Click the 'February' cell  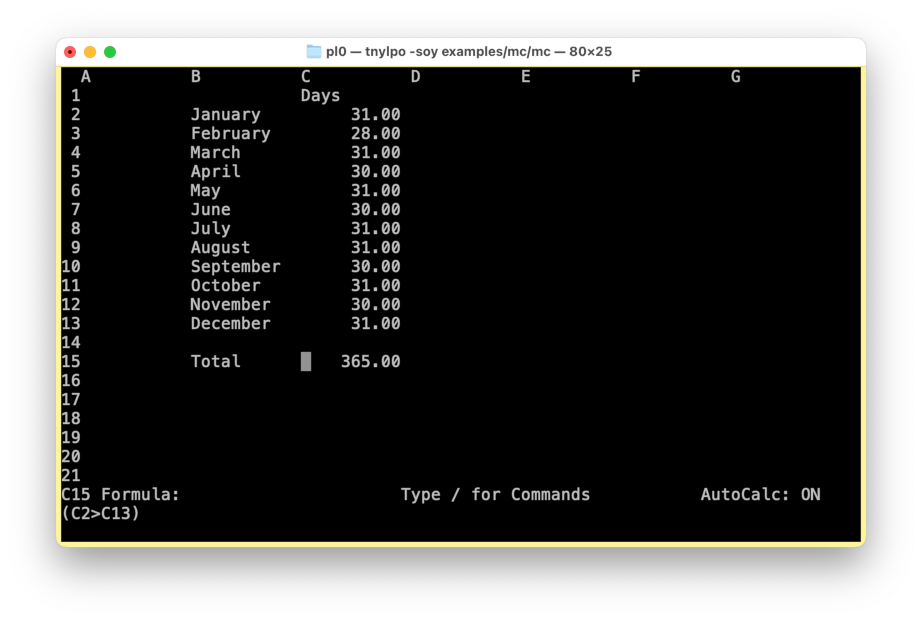pos(230,133)
